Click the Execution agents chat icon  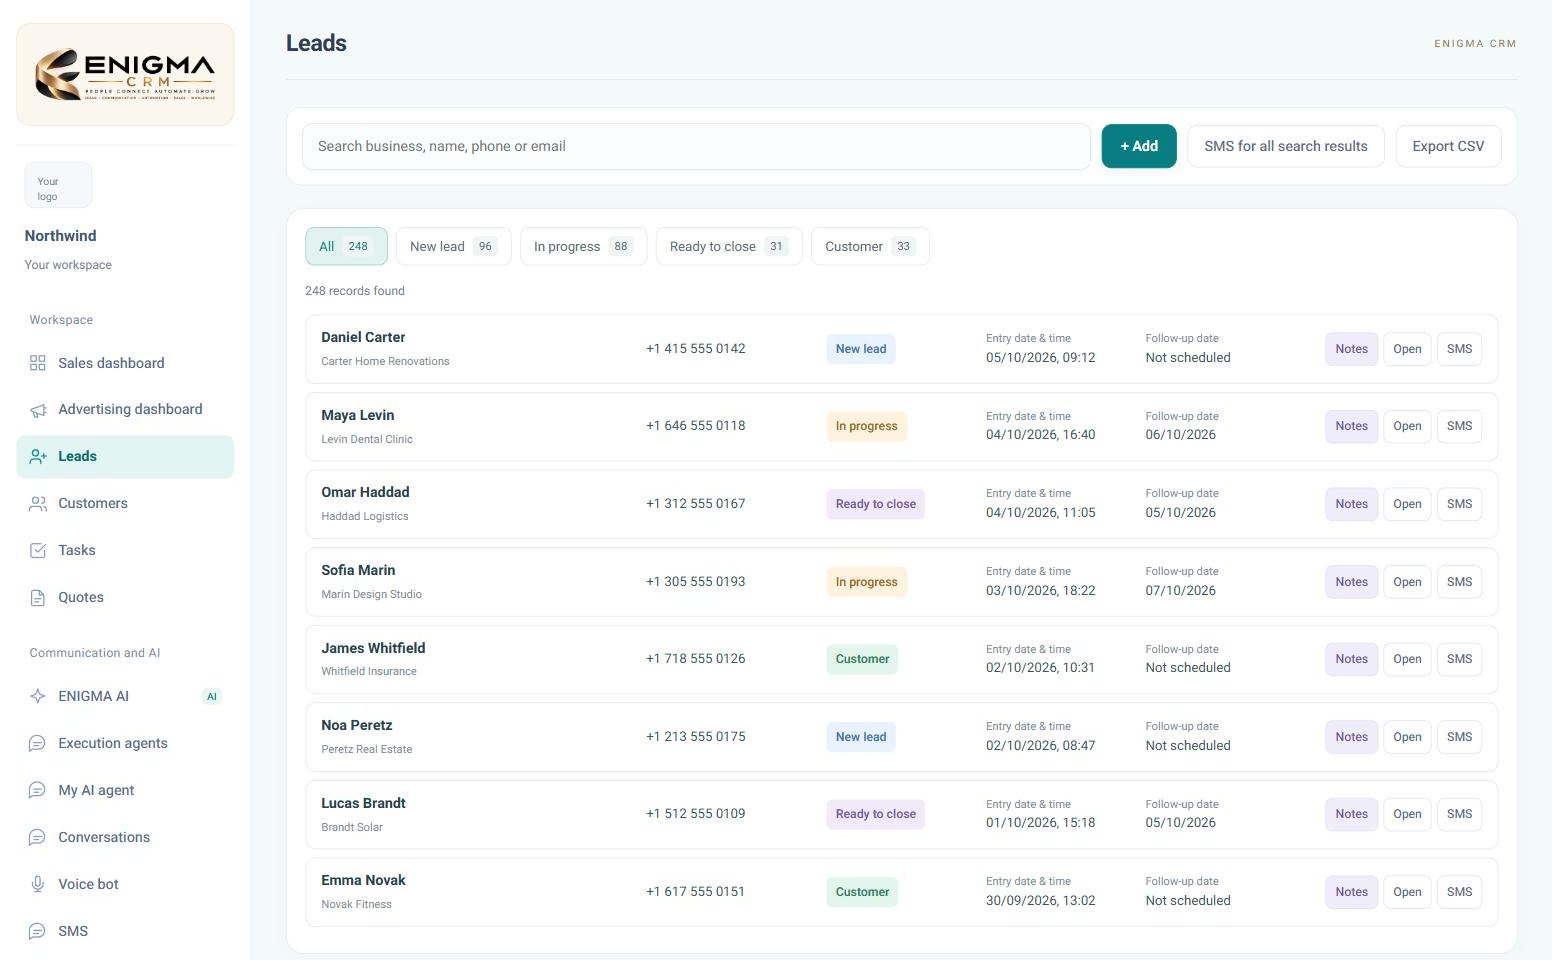pyautogui.click(x=38, y=744)
